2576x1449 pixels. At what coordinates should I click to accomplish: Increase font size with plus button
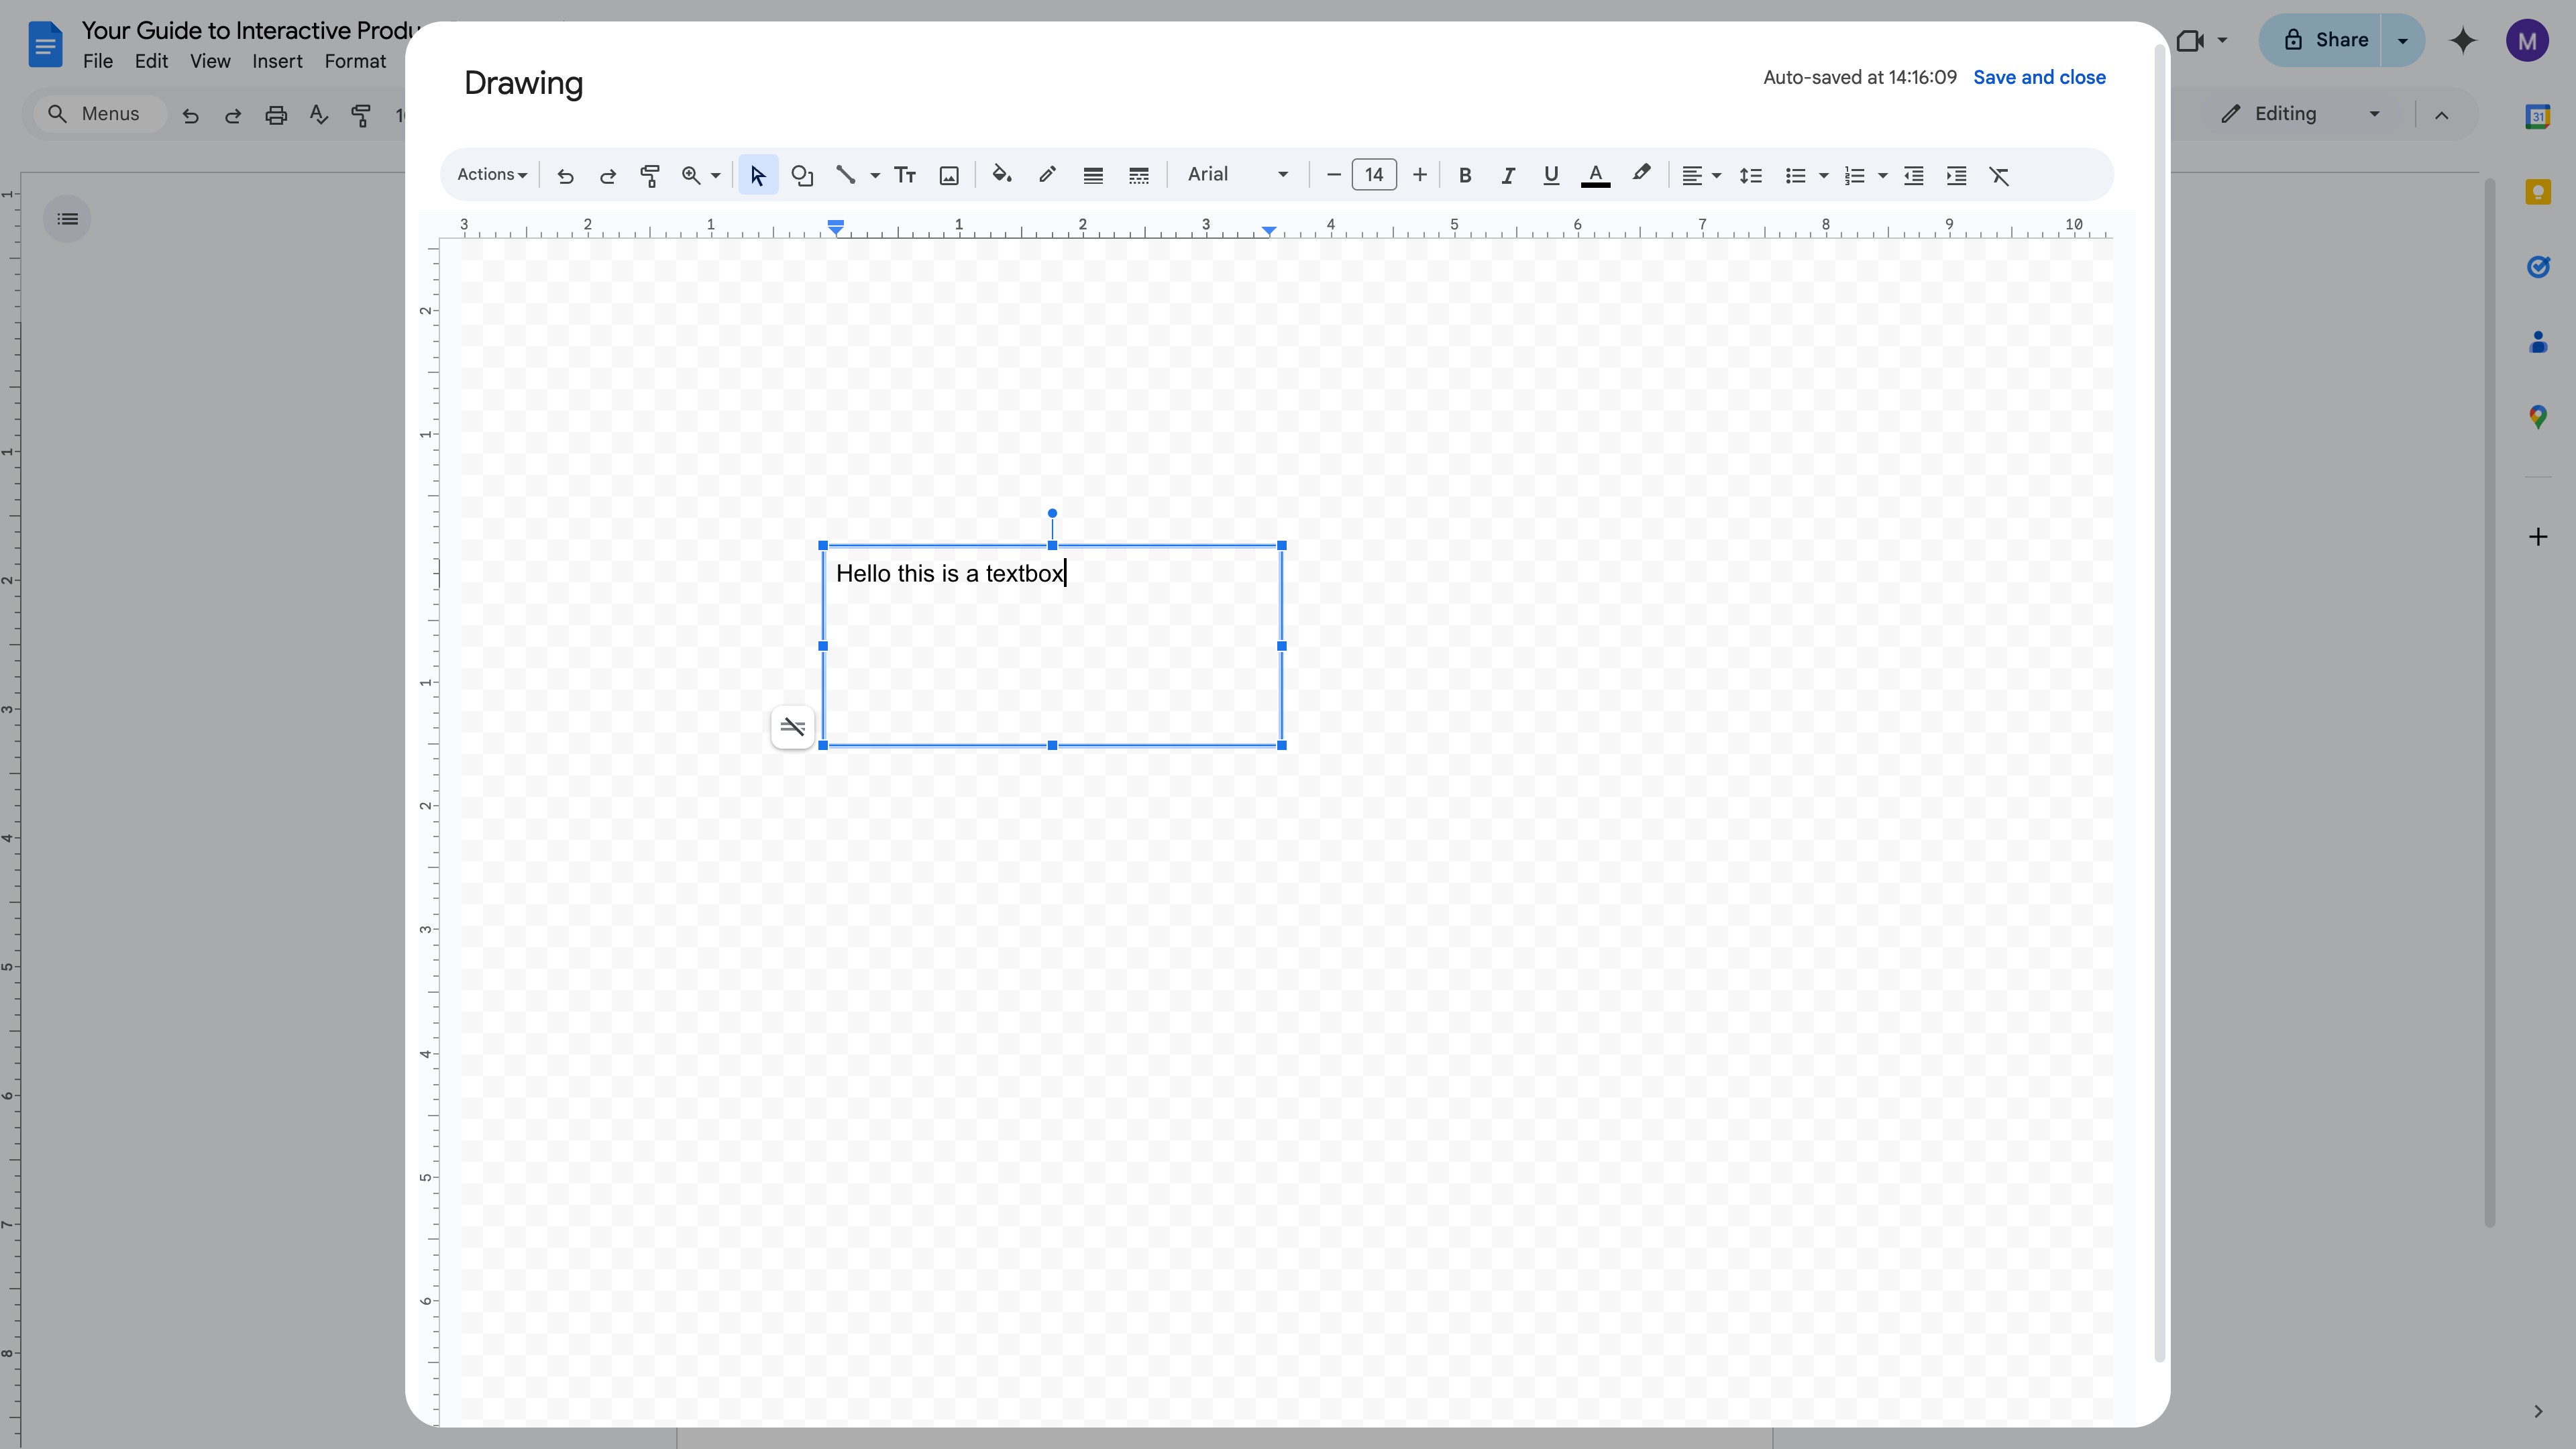1419,175
